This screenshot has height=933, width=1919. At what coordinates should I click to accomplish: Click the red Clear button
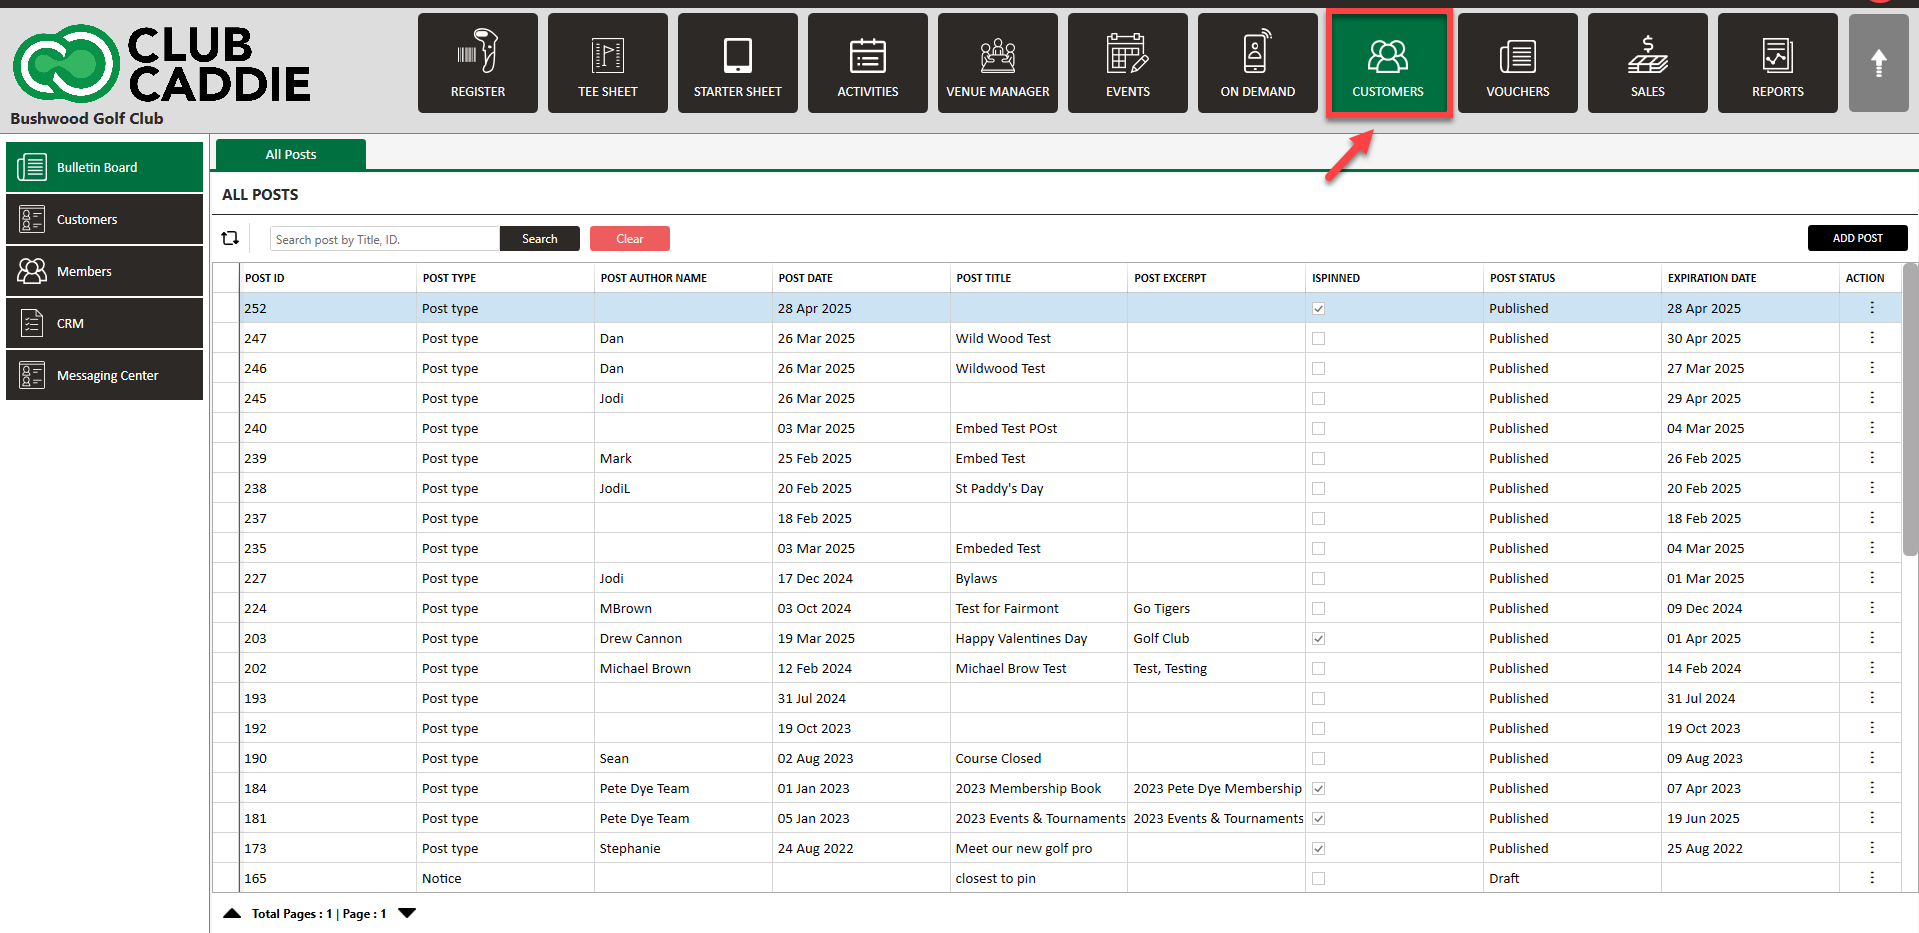pyautogui.click(x=630, y=238)
